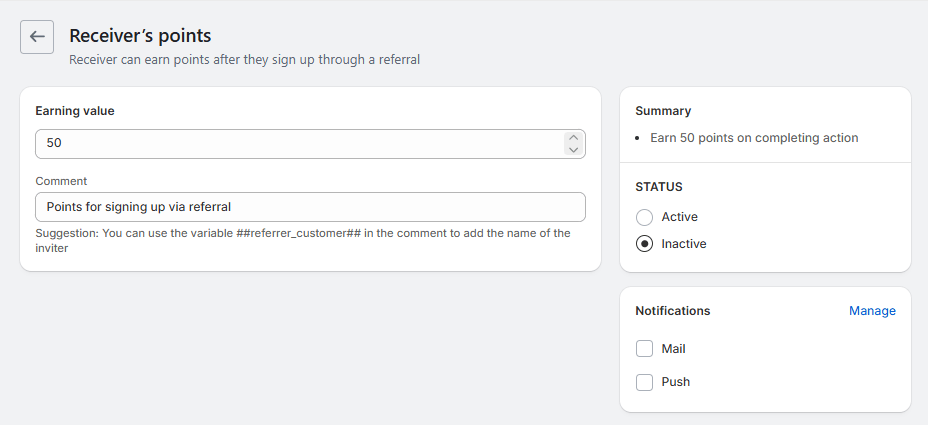
Task: Increase earning value with up arrow
Action: coord(573,137)
